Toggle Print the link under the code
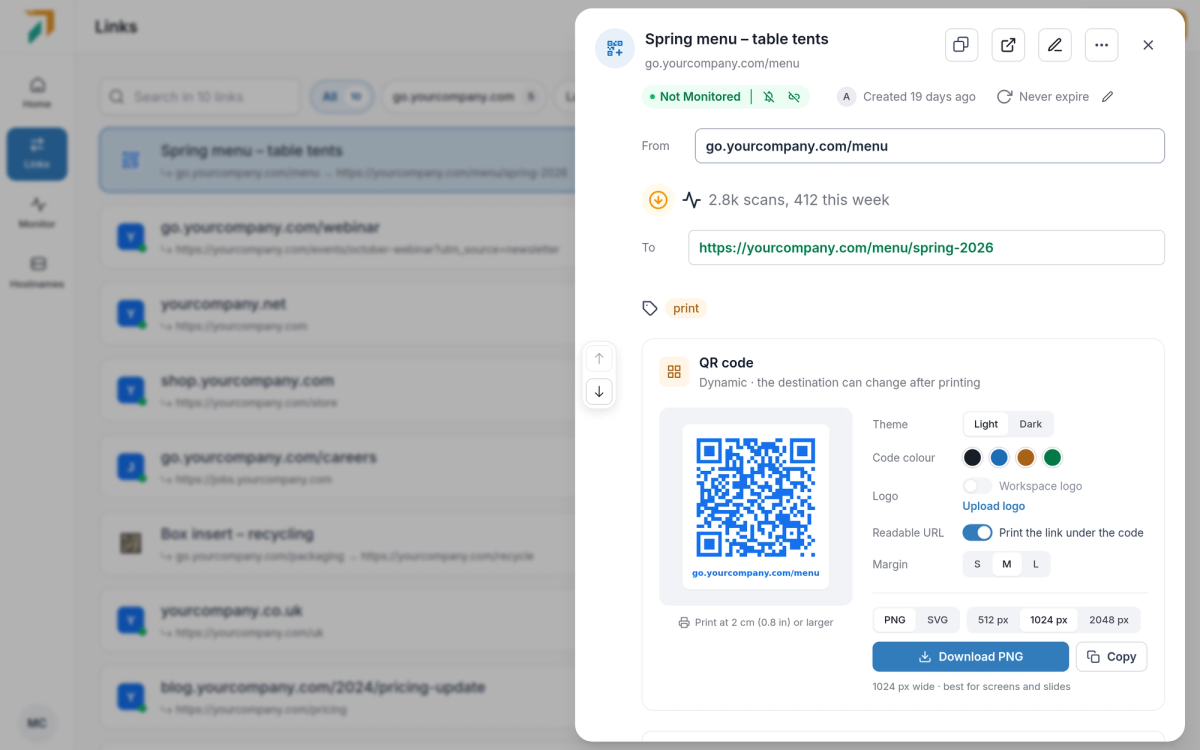This screenshot has width=1200, height=750. coord(977,533)
